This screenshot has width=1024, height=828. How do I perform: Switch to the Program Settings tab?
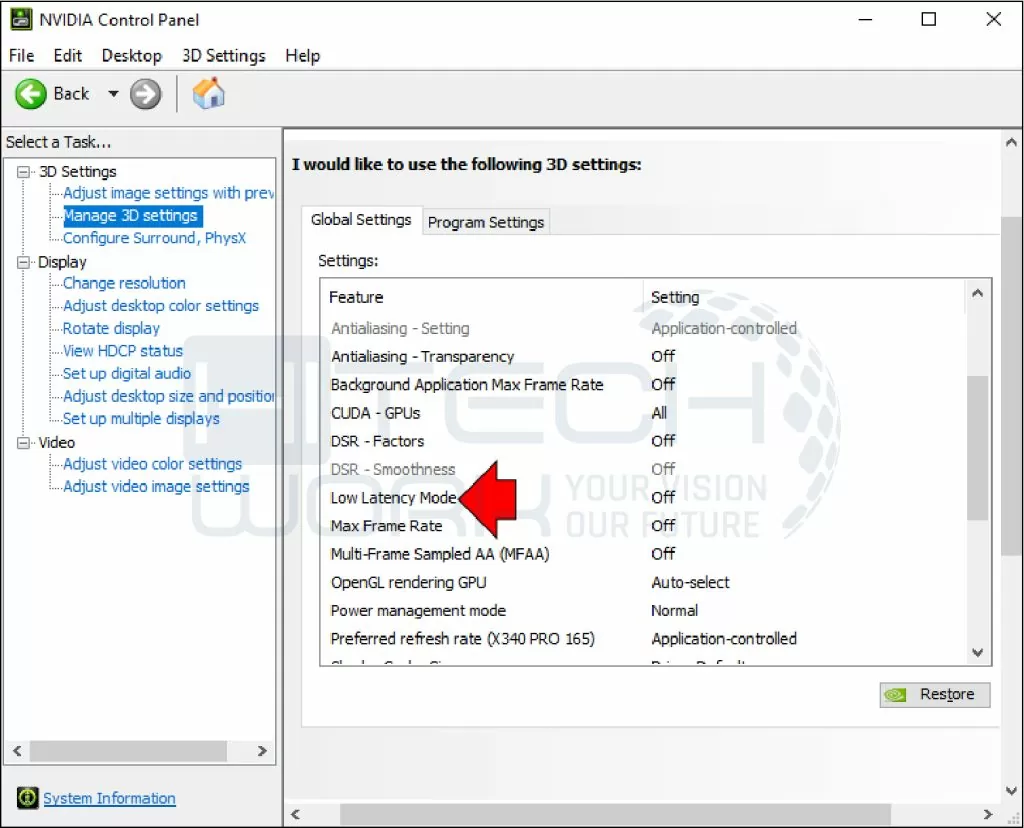(x=486, y=222)
